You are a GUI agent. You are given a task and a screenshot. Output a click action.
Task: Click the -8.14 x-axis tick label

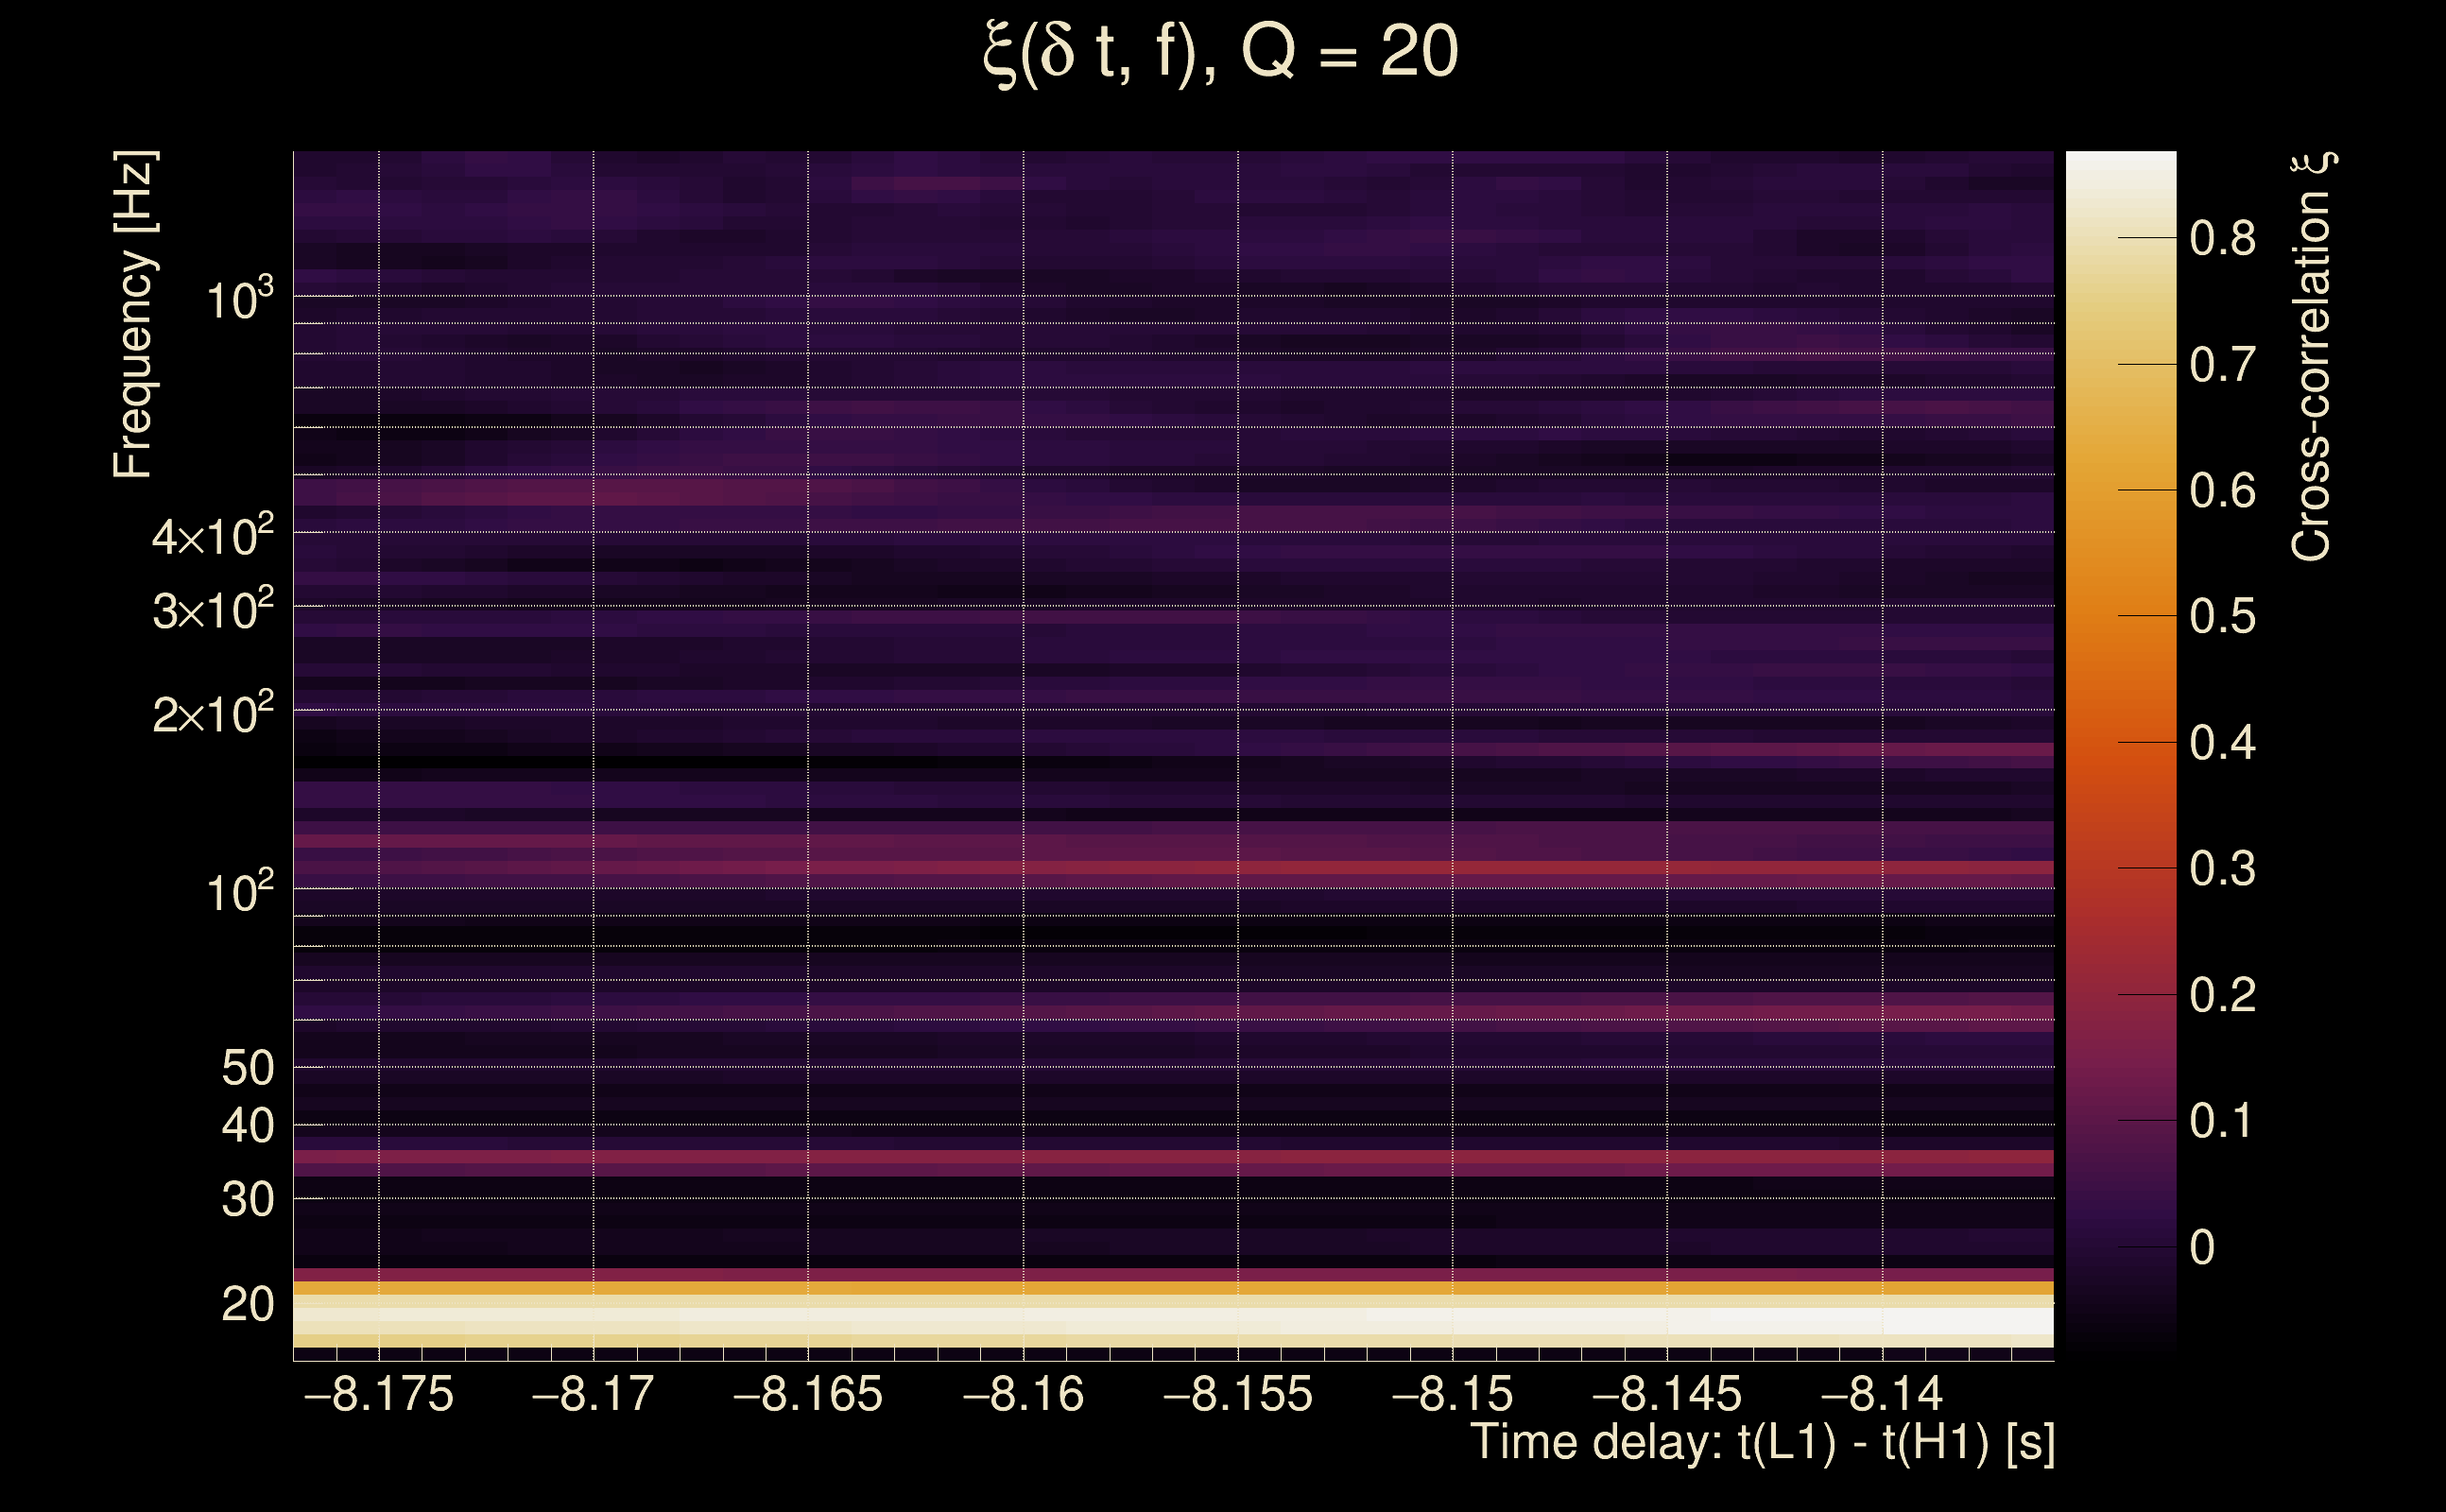[x=1882, y=1394]
